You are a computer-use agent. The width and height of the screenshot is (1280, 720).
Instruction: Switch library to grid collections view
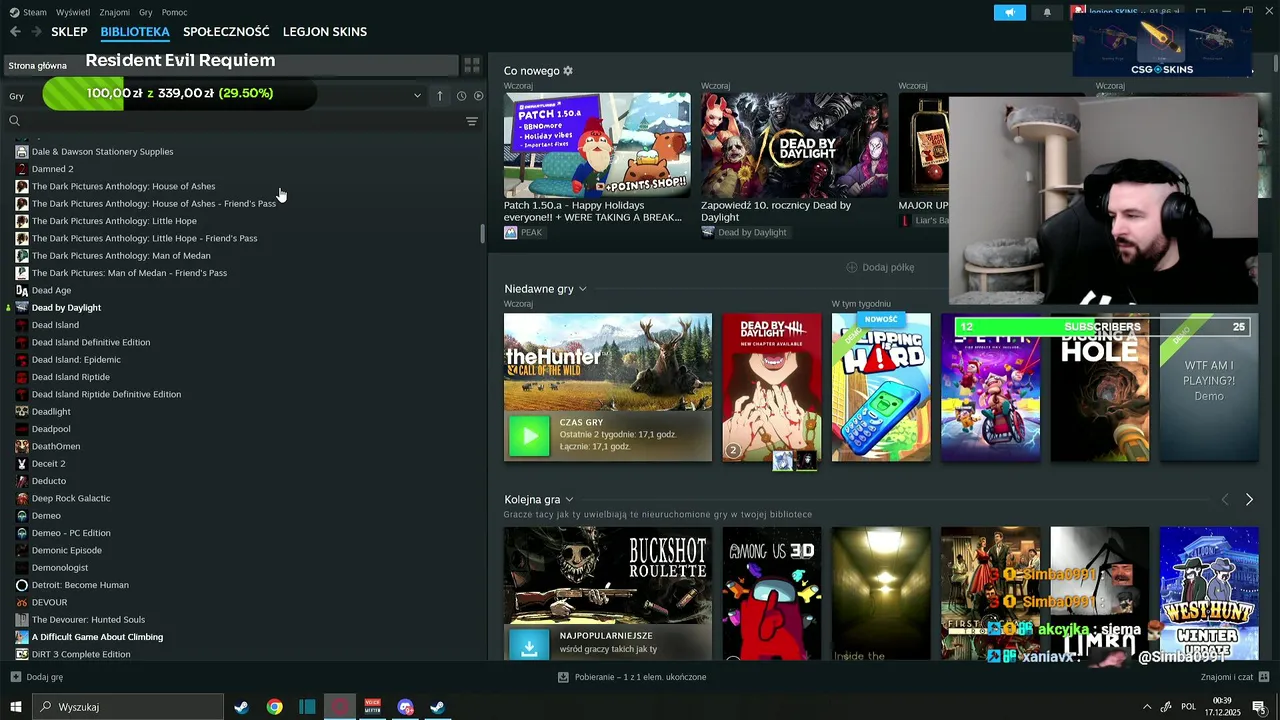pyautogui.click(x=472, y=66)
